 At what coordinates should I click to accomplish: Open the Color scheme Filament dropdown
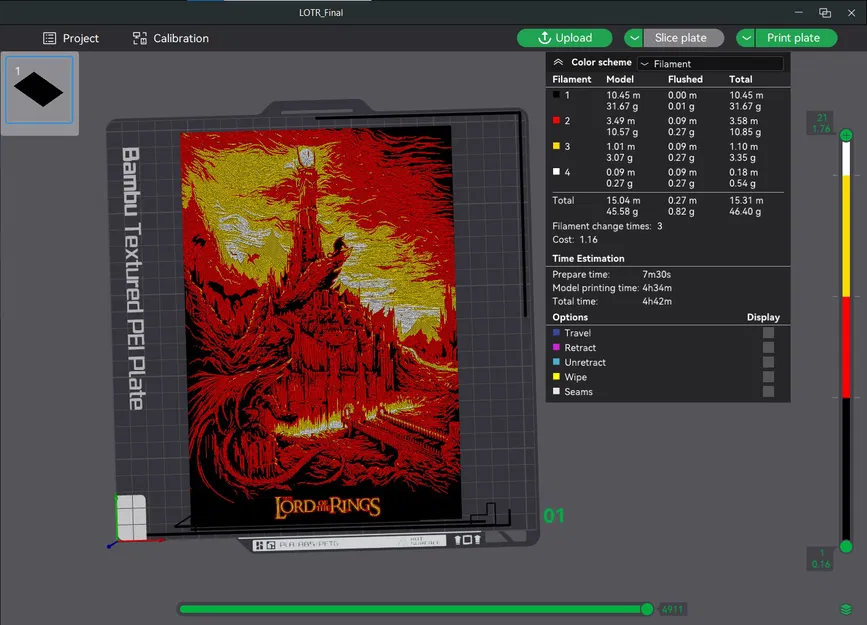click(710, 64)
